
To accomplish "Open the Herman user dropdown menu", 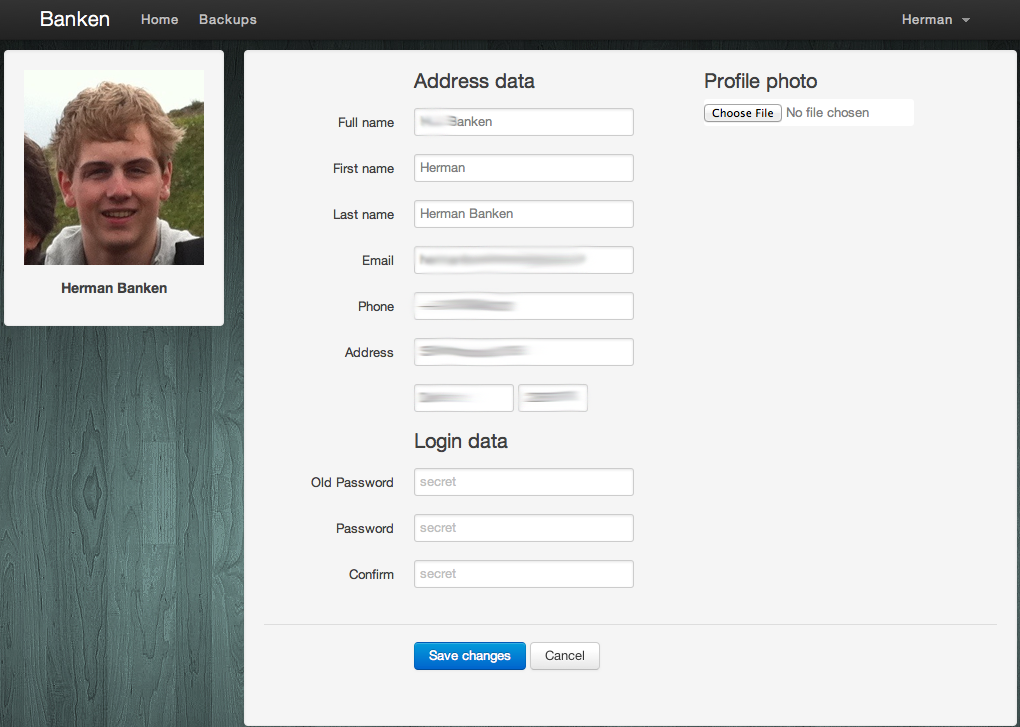I will [x=935, y=20].
